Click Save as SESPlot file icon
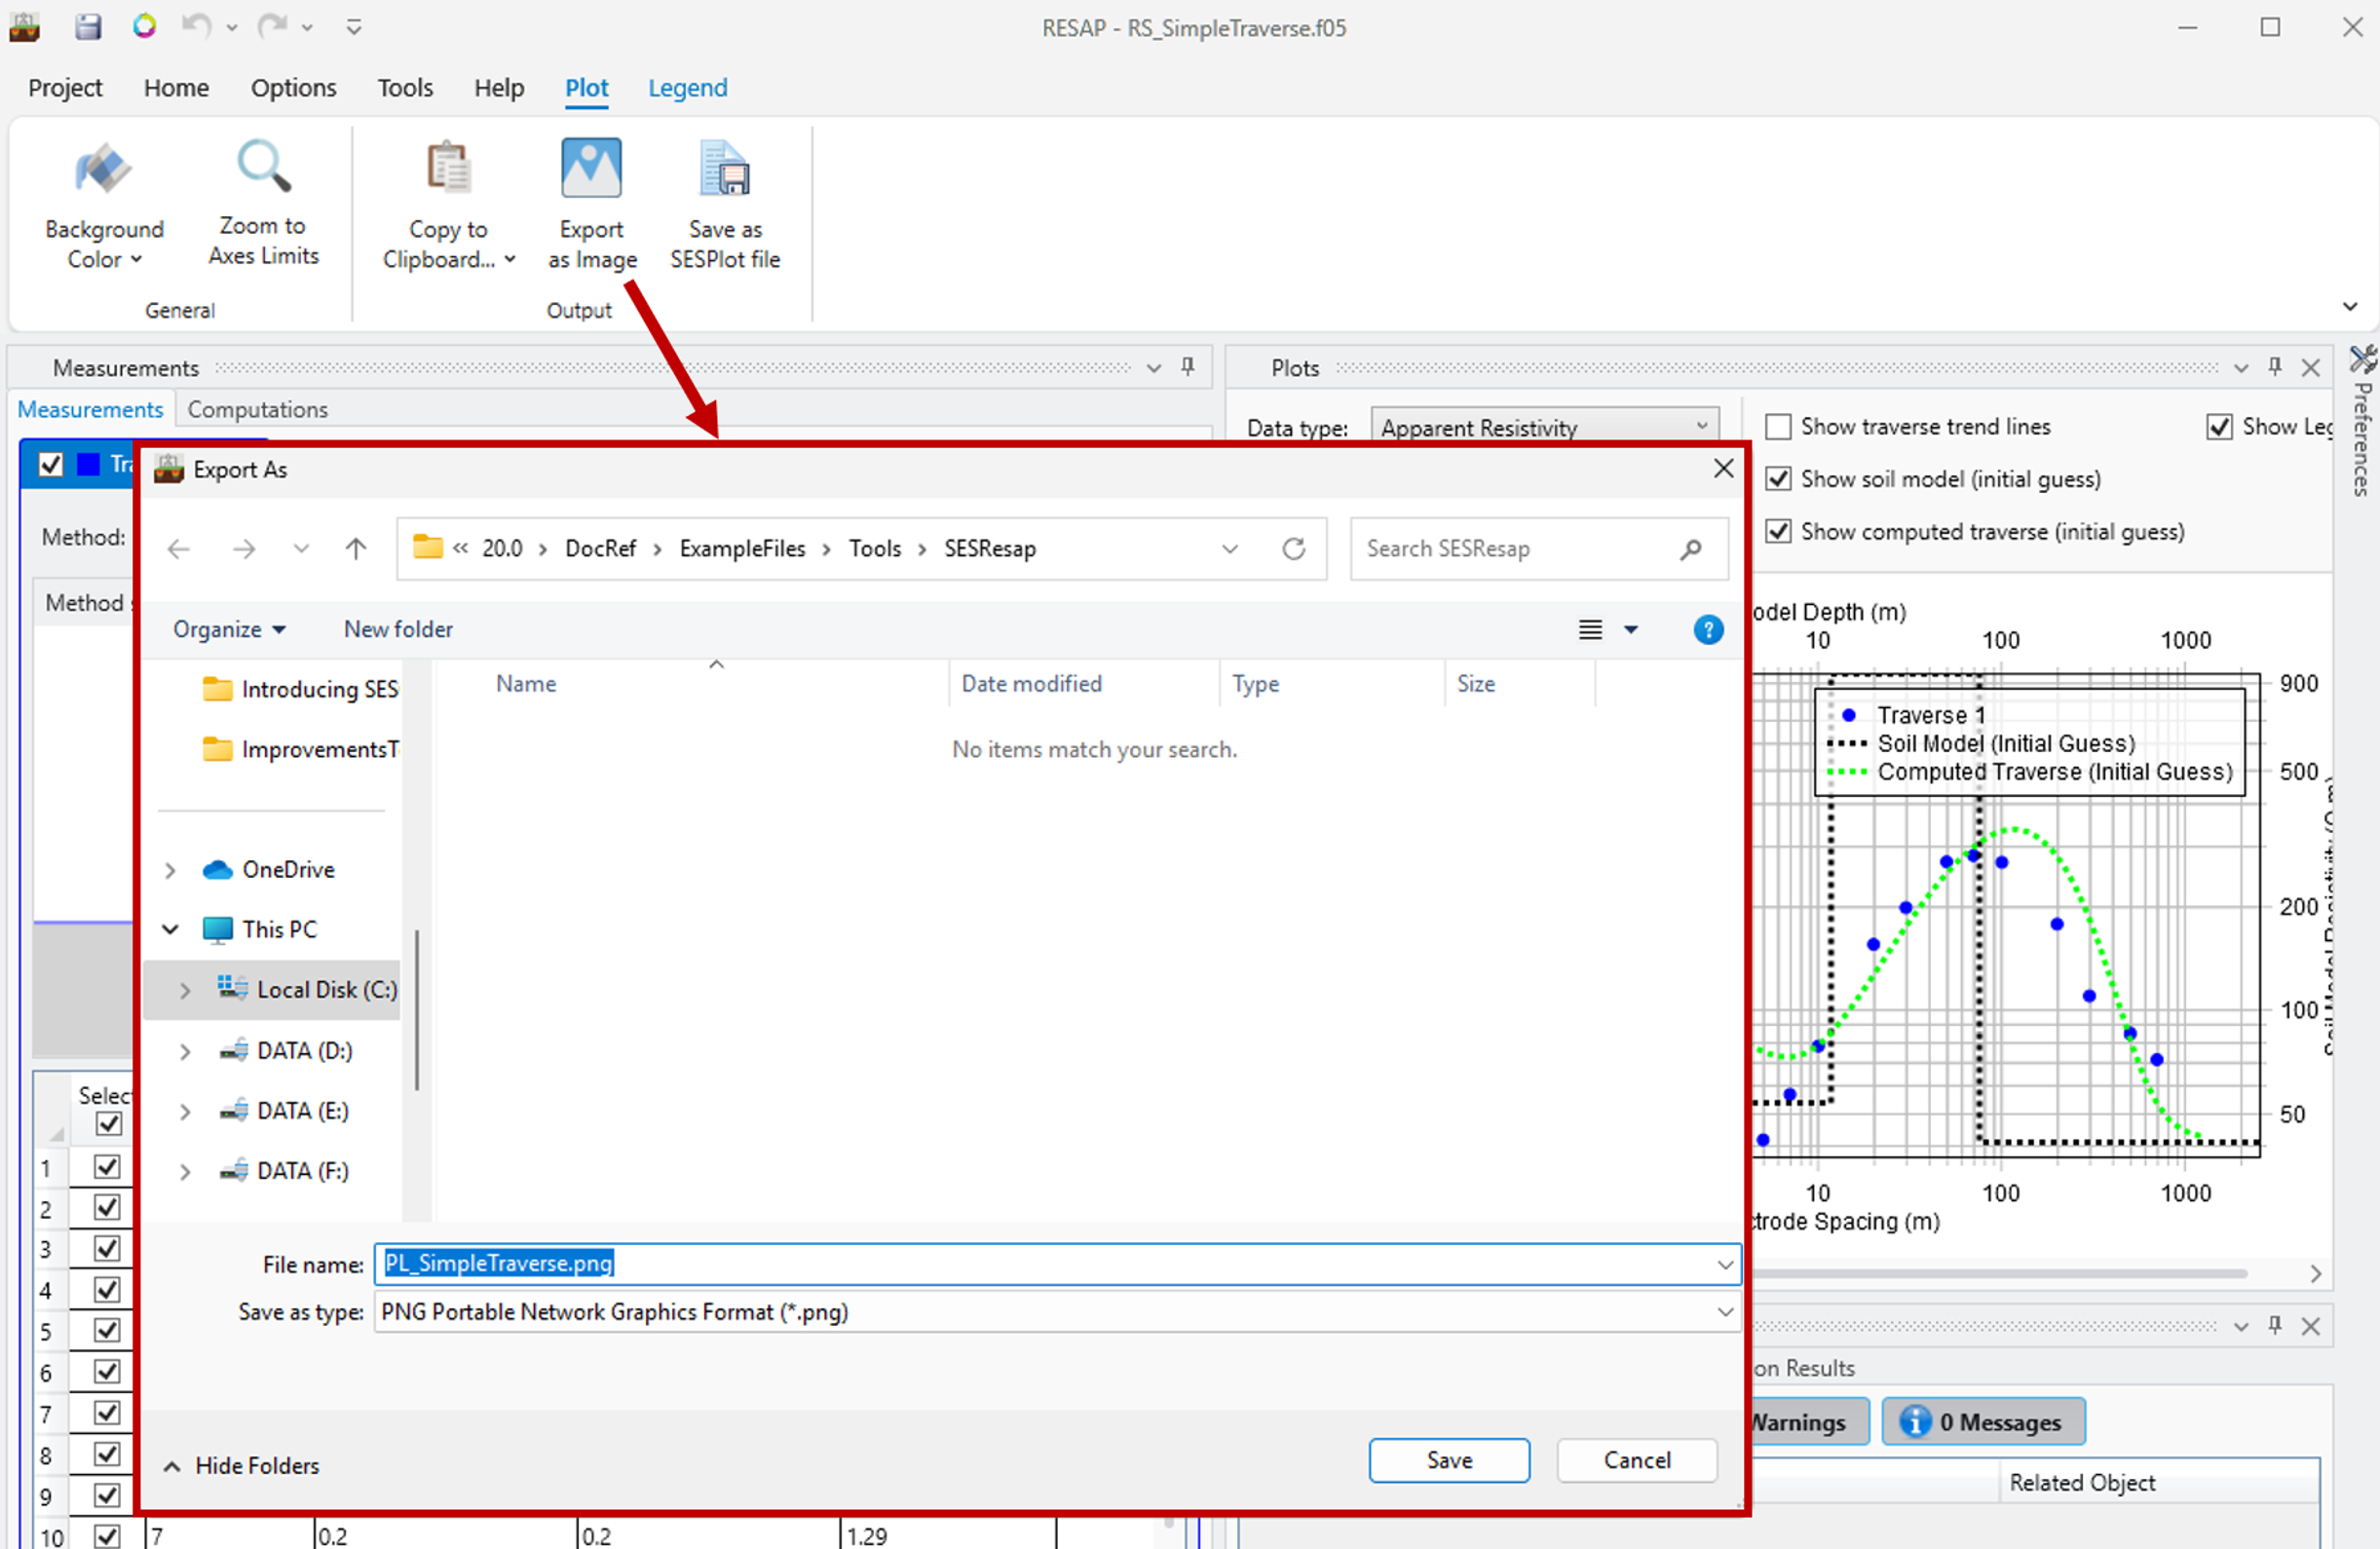The image size is (2380, 1549). (725, 168)
